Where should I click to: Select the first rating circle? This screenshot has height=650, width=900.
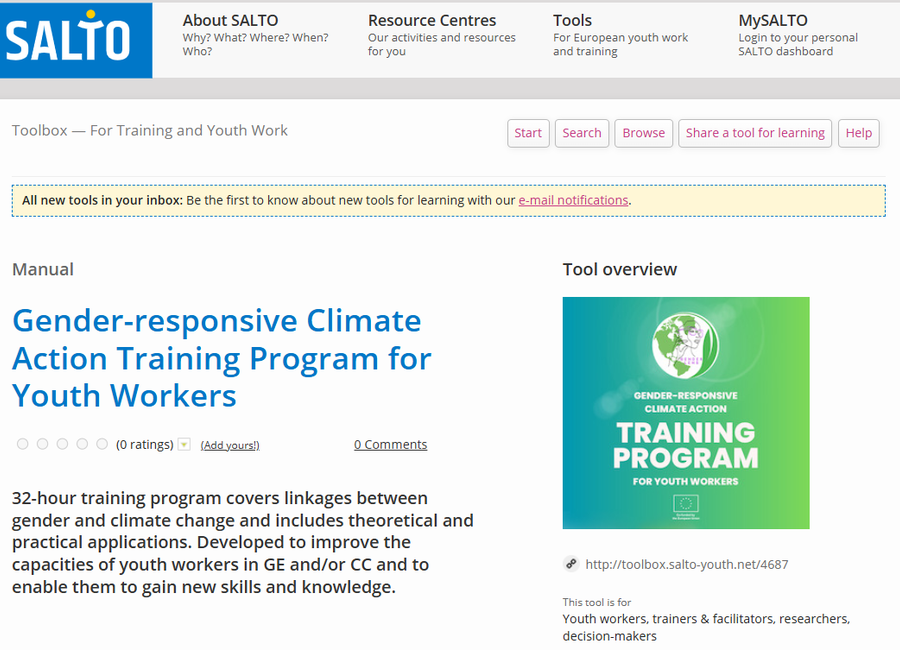pyautogui.click(x=22, y=444)
